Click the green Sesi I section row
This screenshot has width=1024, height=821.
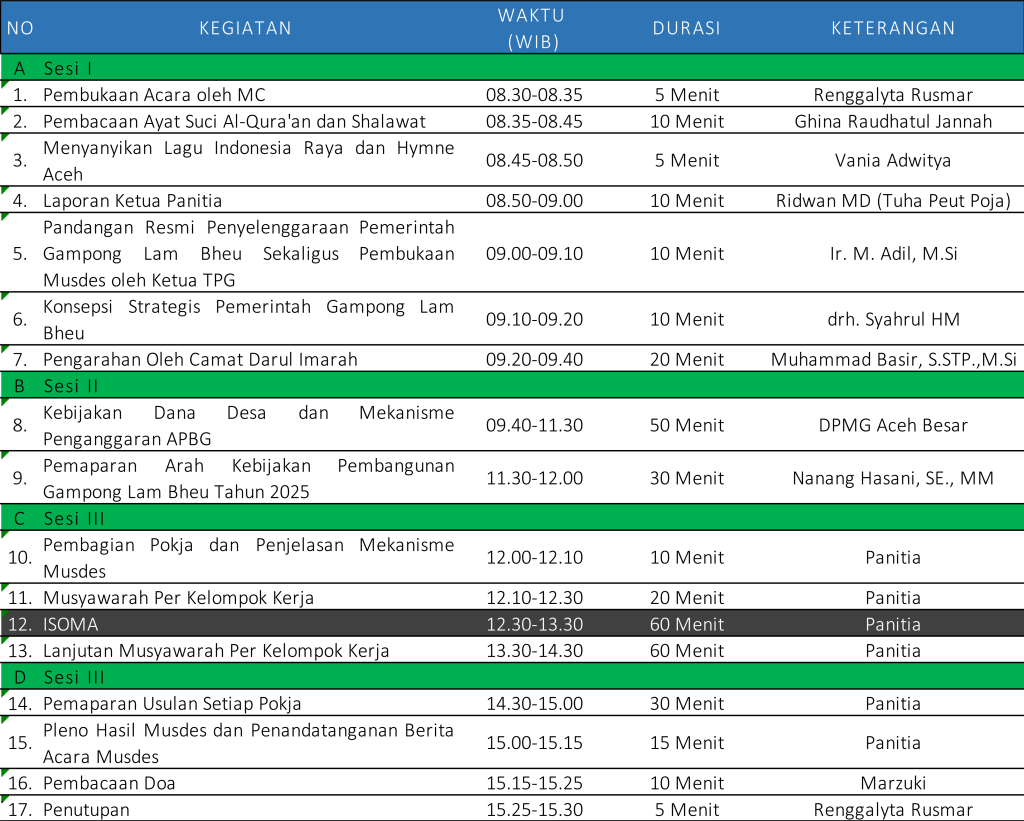(x=512, y=68)
